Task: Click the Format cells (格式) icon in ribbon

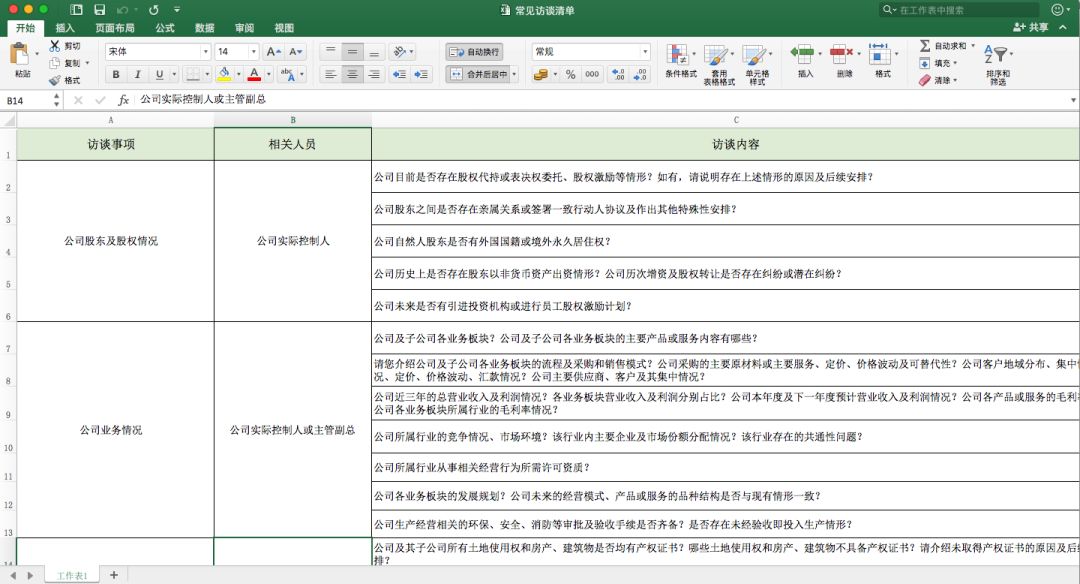Action: (880, 54)
